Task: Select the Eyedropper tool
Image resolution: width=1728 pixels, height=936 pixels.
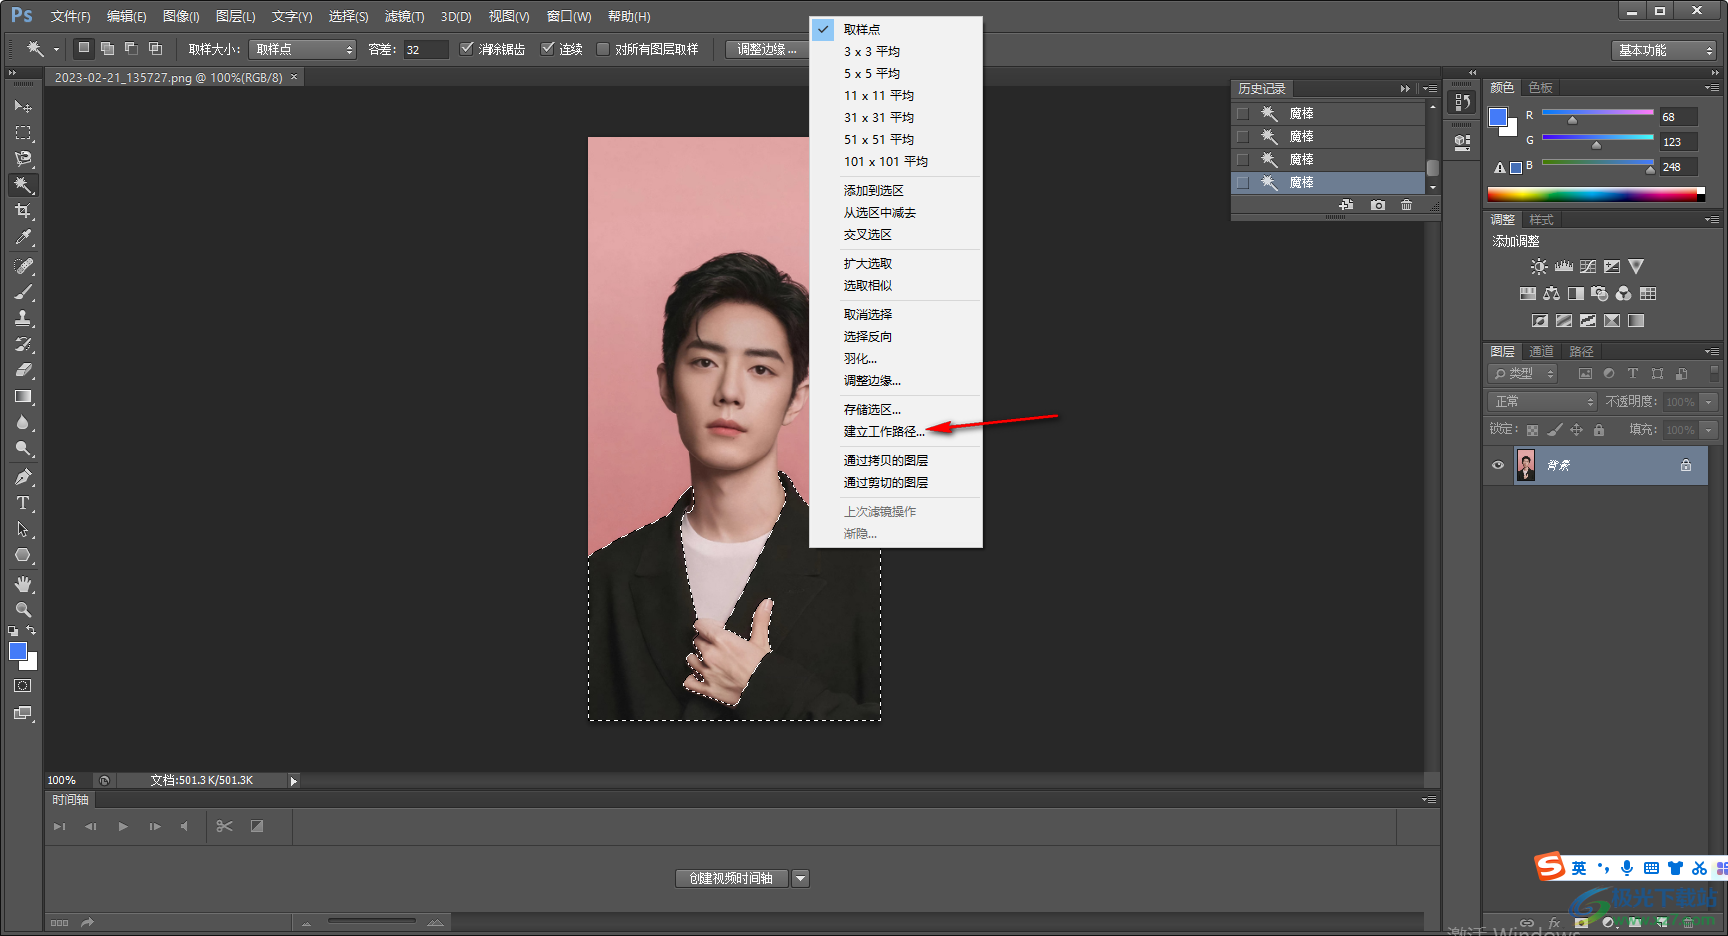Action: [23, 237]
